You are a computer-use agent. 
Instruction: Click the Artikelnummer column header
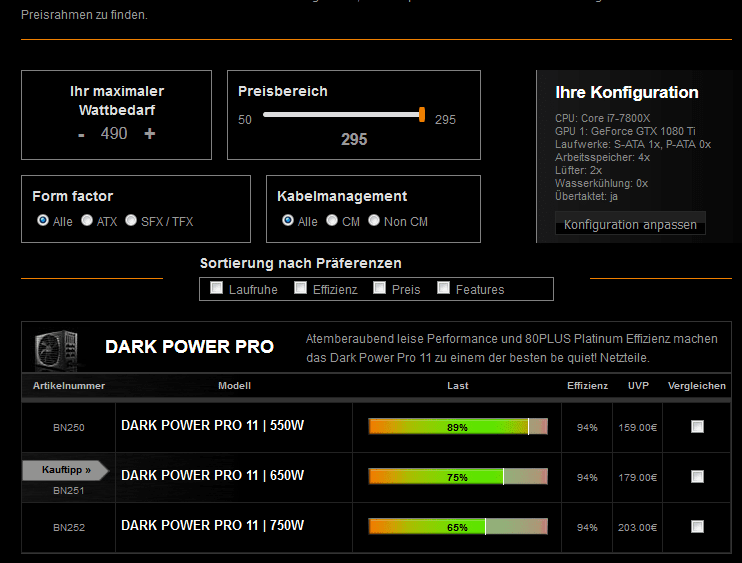click(69, 386)
